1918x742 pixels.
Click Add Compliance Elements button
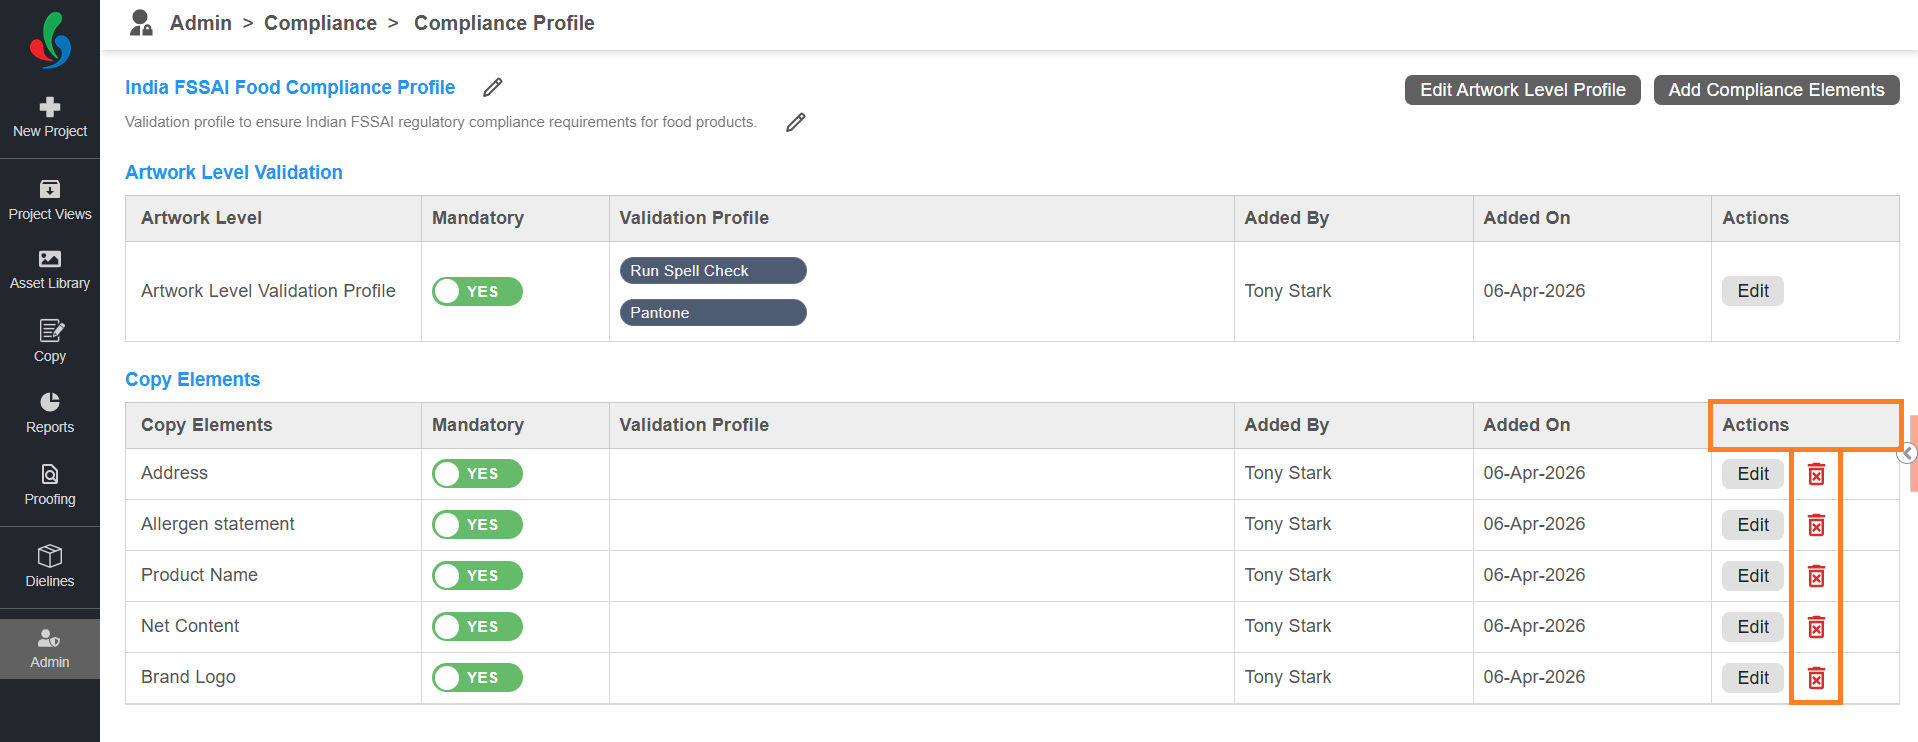click(x=1776, y=90)
